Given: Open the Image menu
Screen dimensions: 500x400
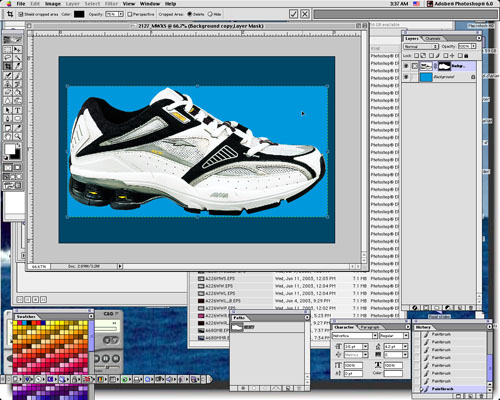Looking at the screenshot, I should 53,4.
